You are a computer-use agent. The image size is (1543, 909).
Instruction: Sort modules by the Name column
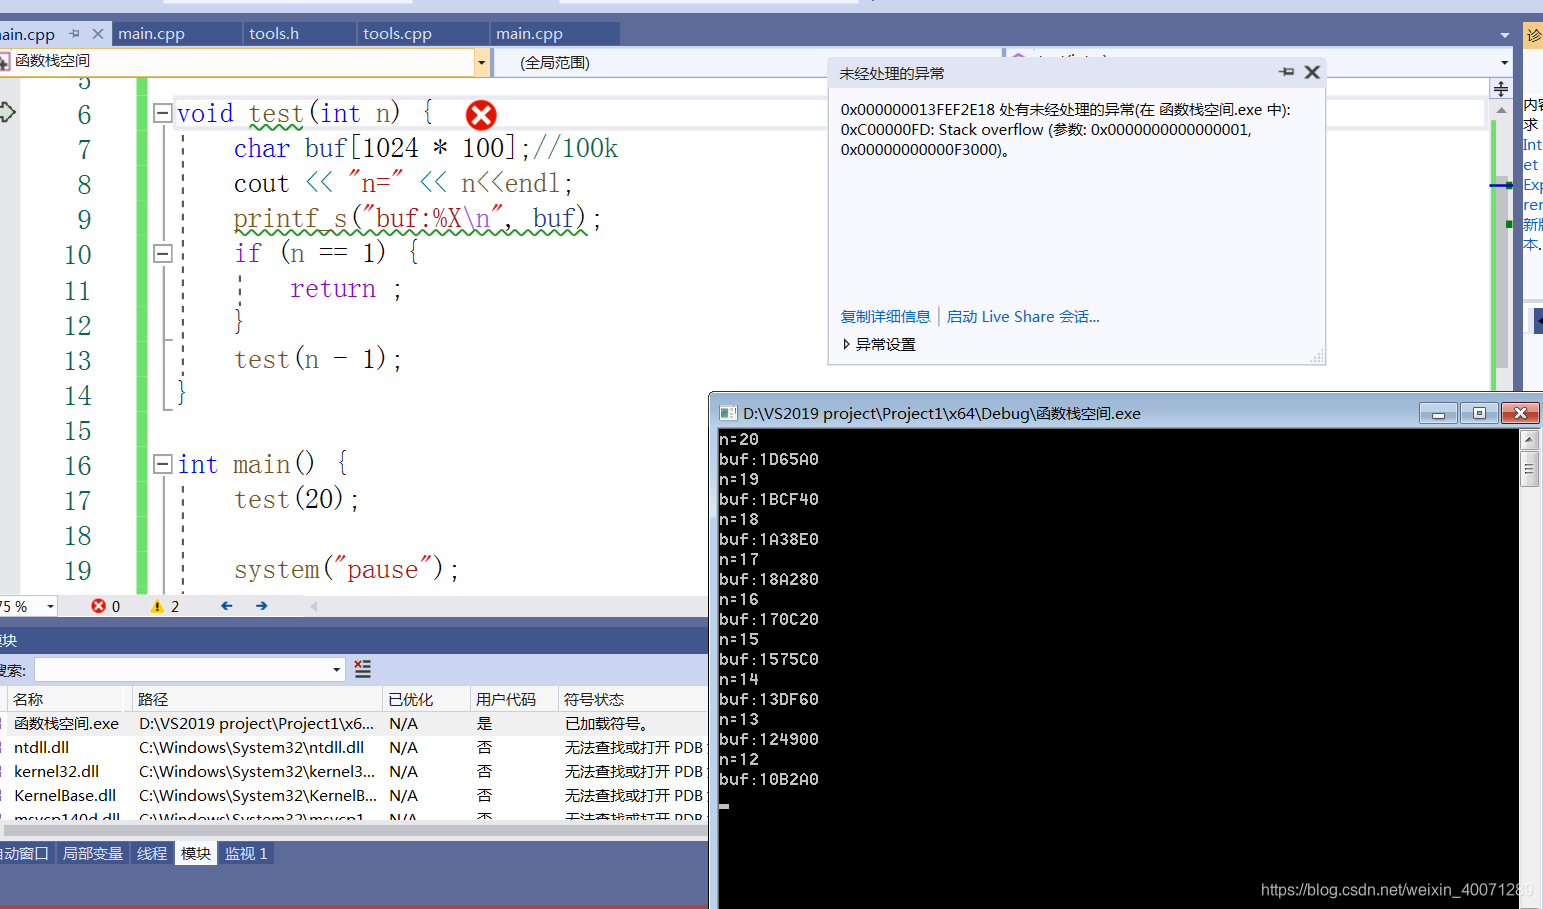pos(66,699)
